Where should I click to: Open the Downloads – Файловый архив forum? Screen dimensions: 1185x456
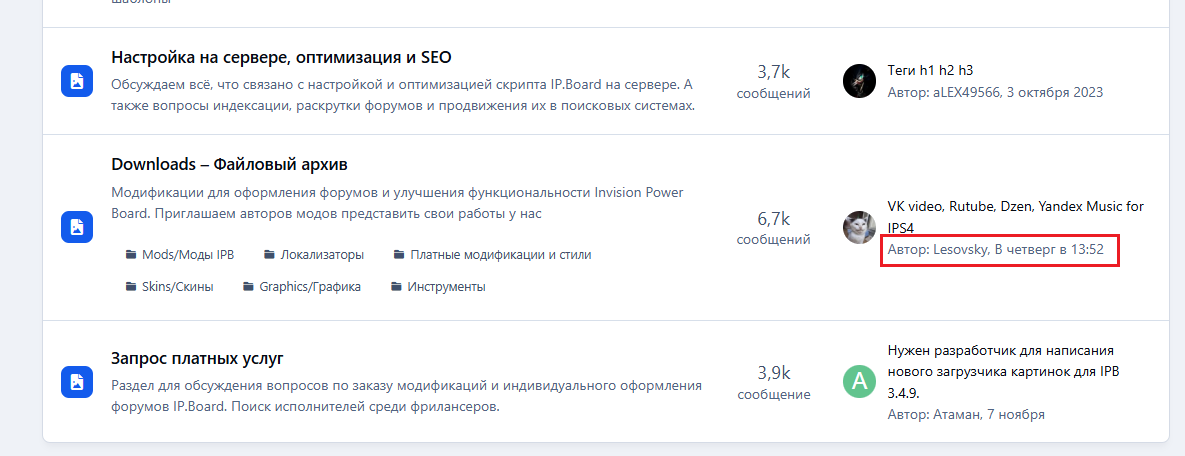point(229,164)
